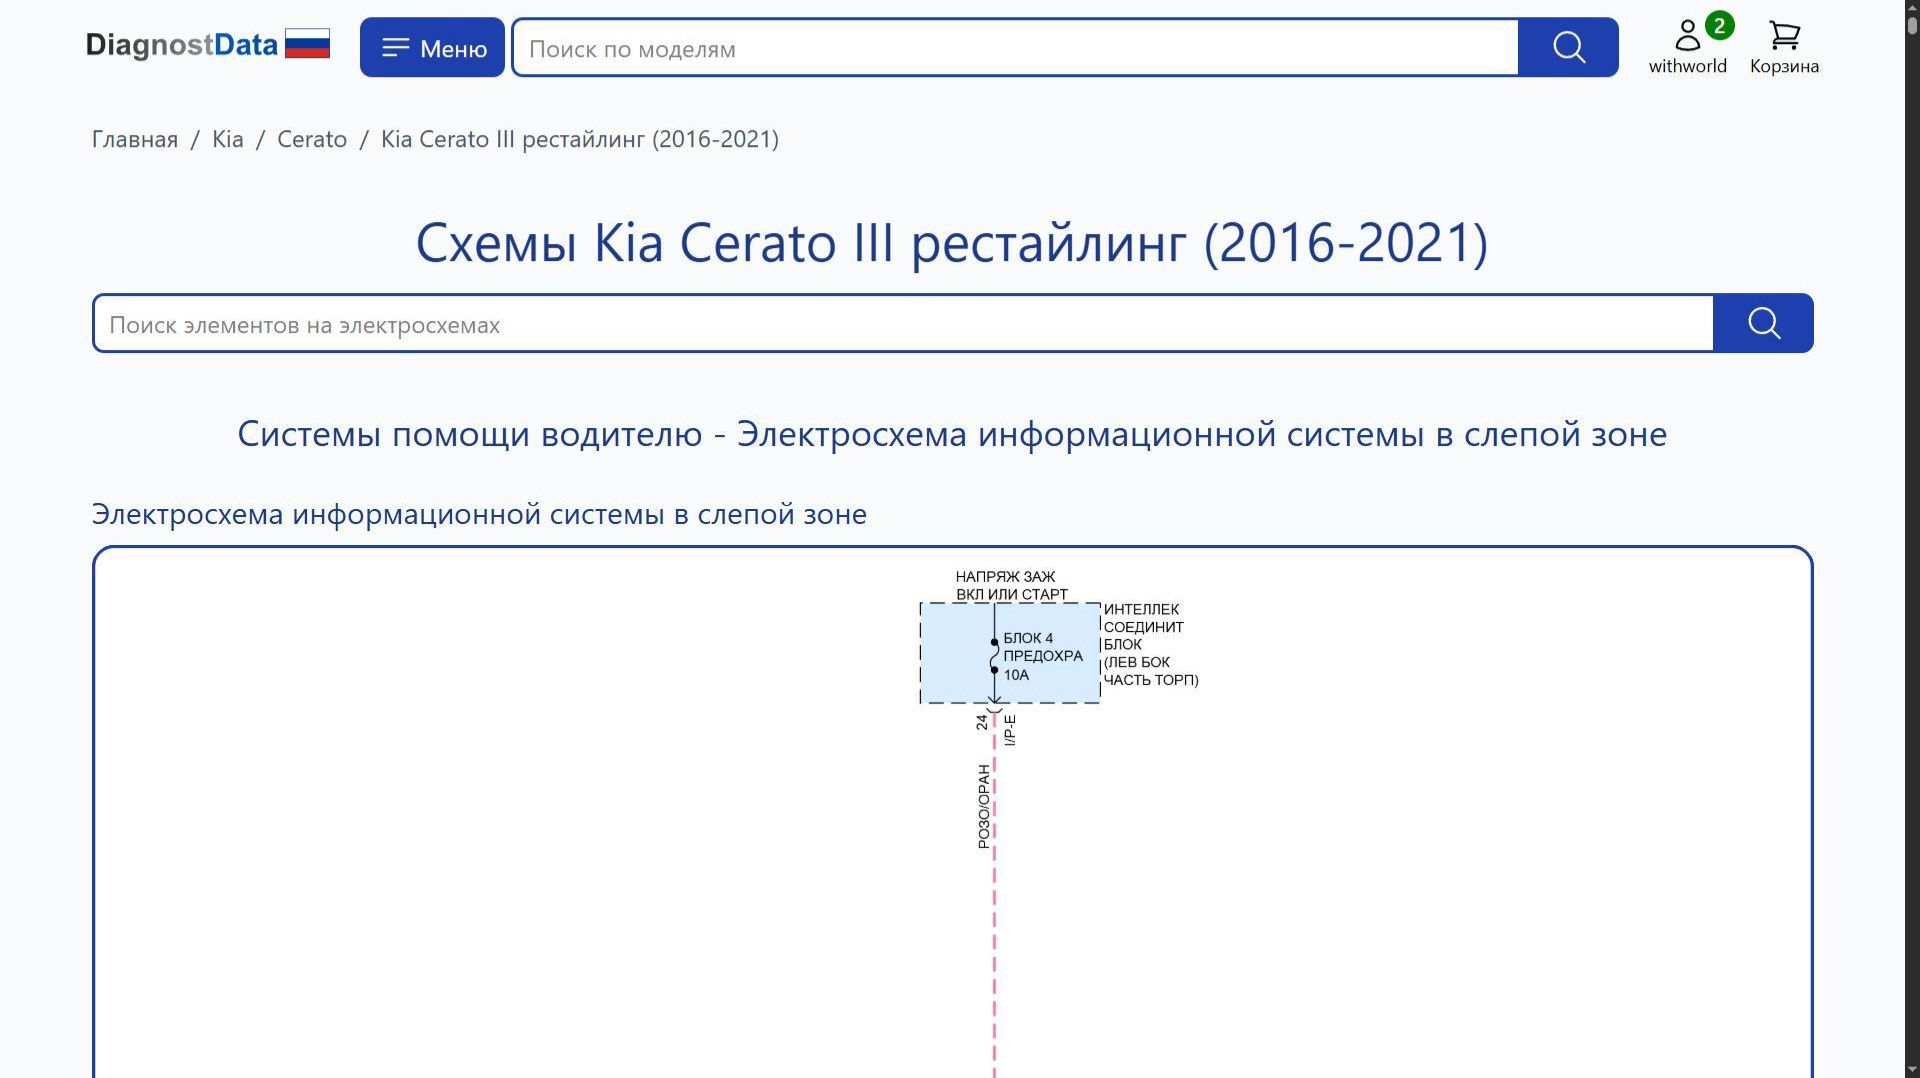Click the Схемы Kia Cerato III heading

point(952,242)
